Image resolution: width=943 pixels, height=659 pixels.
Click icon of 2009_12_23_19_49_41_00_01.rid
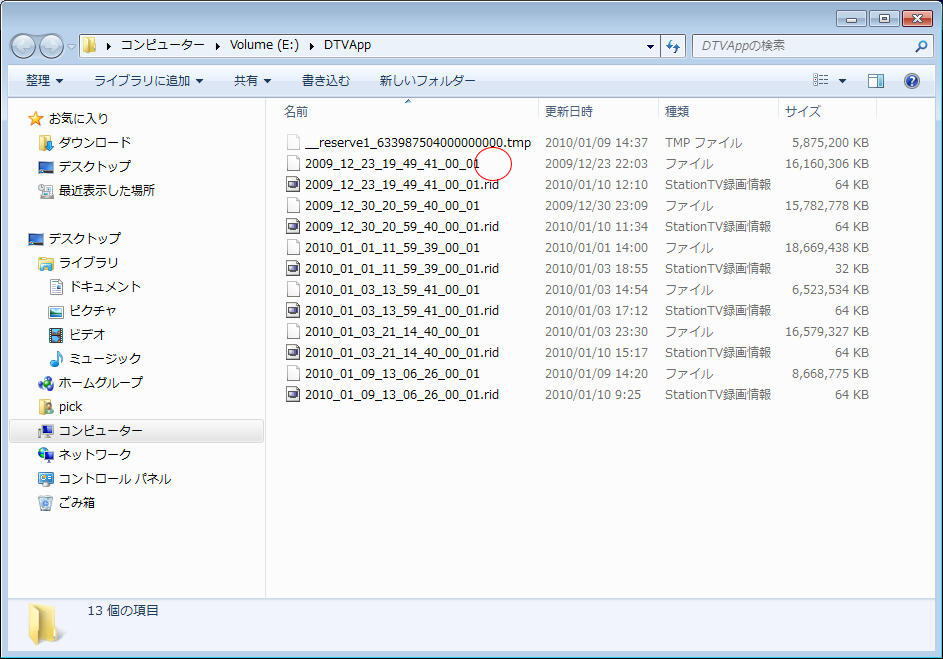(x=293, y=184)
